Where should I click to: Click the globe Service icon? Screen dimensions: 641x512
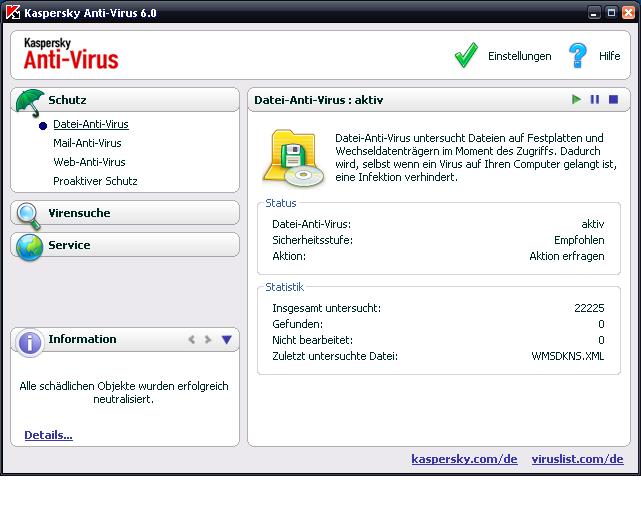click(29, 247)
